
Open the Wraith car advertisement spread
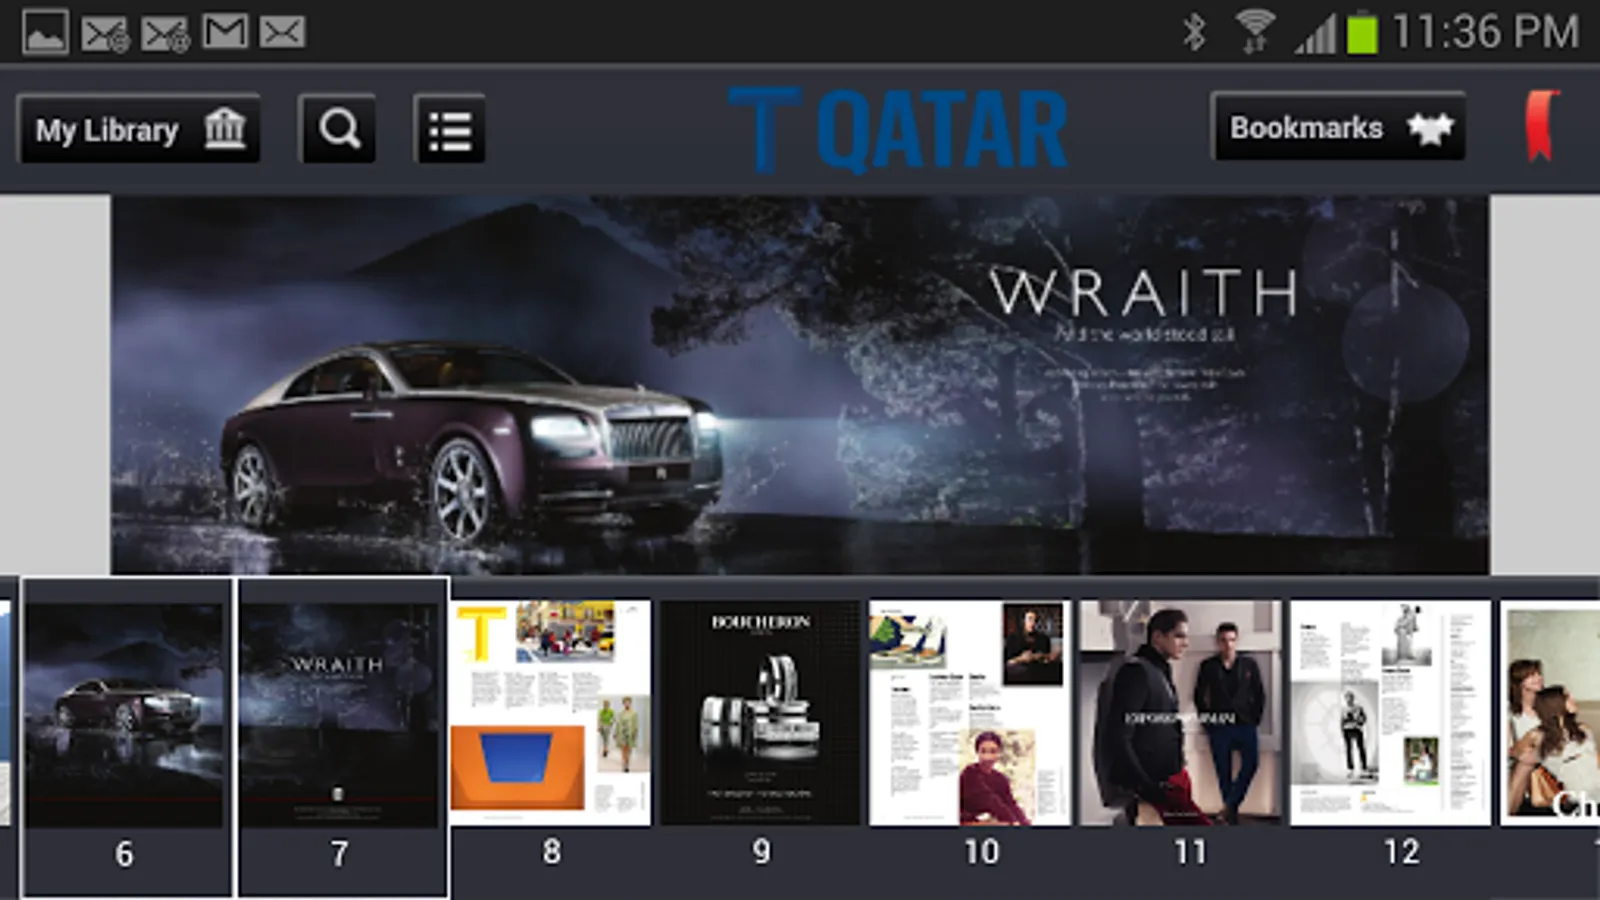click(800, 384)
